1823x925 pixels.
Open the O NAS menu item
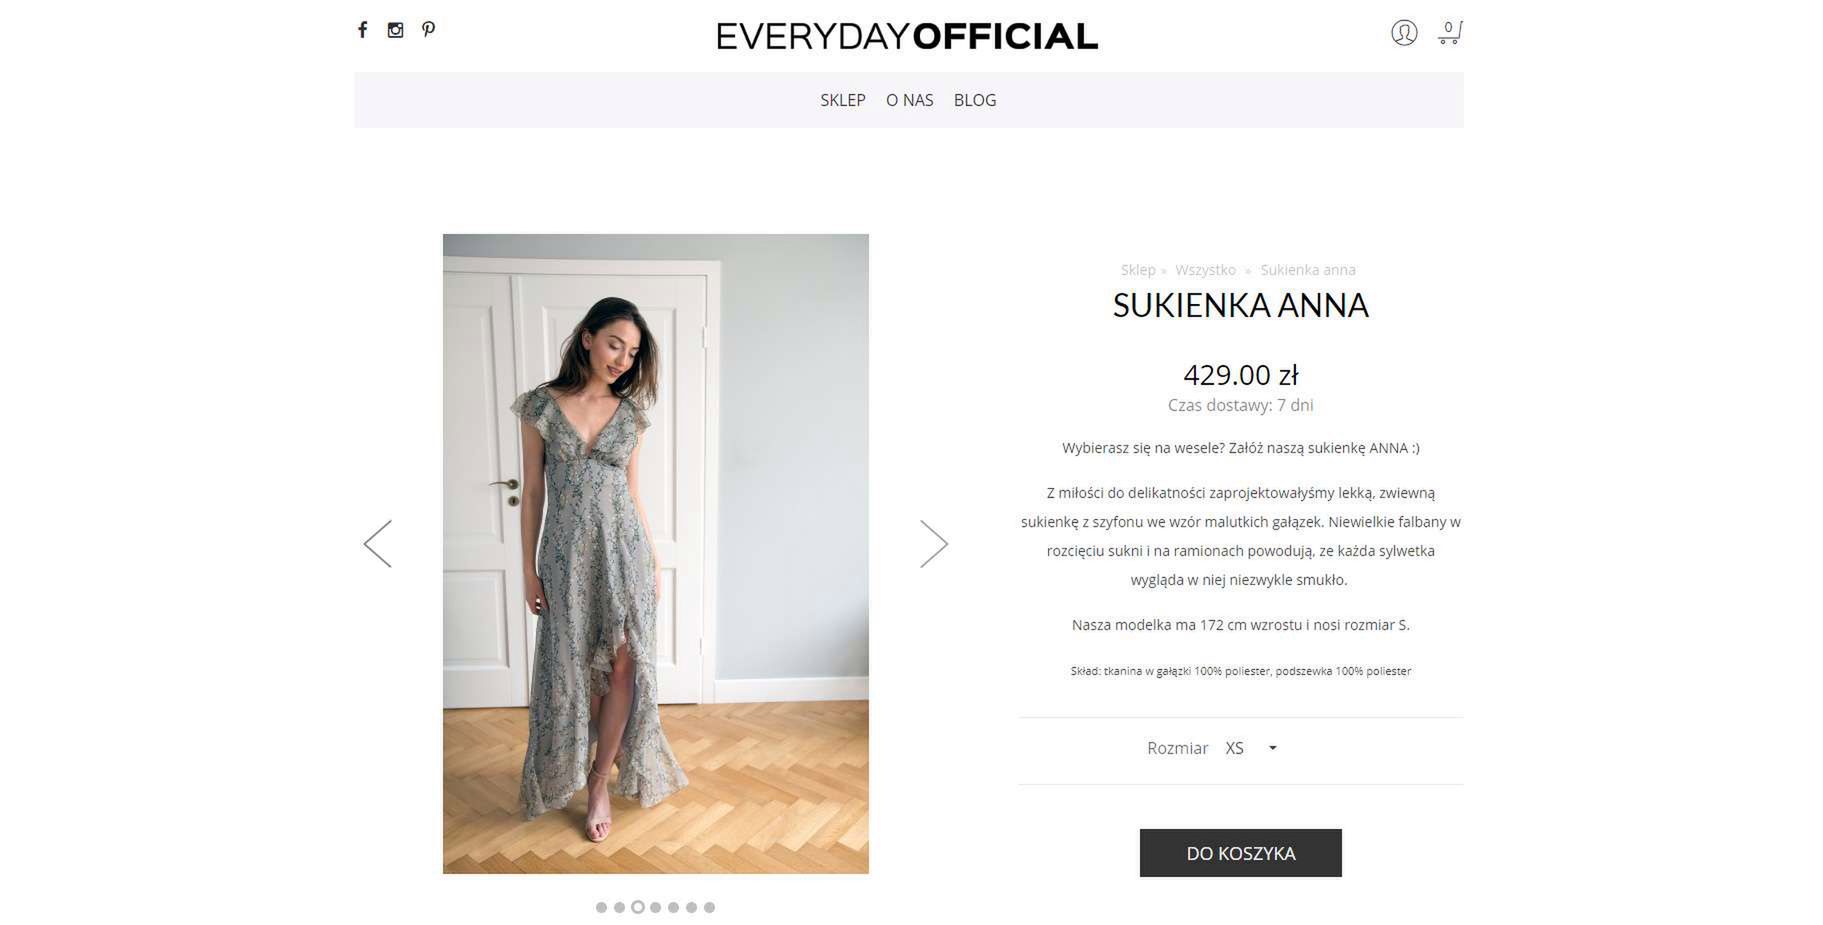tap(910, 100)
